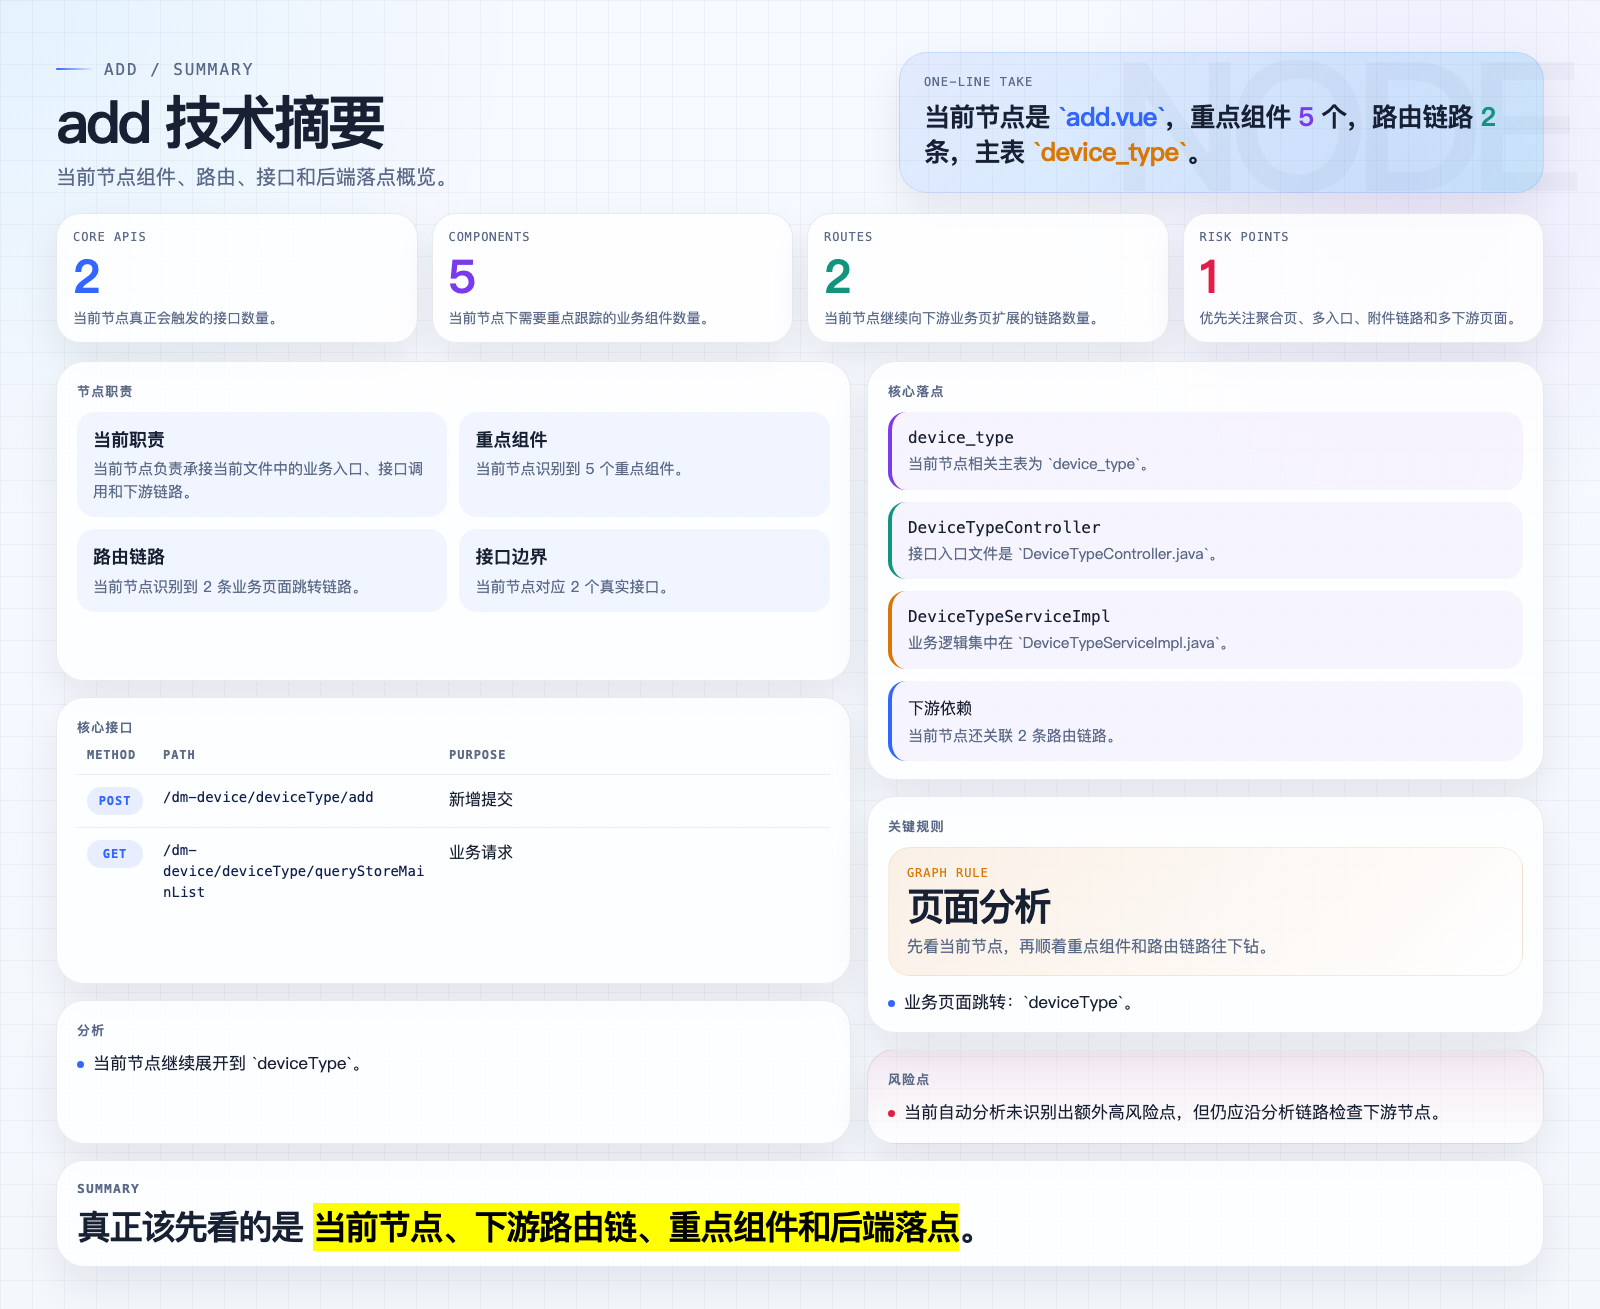Screen dimensions: 1600x1309
Task: Select the queryStoreMainList path text
Action: coord(293,871)
